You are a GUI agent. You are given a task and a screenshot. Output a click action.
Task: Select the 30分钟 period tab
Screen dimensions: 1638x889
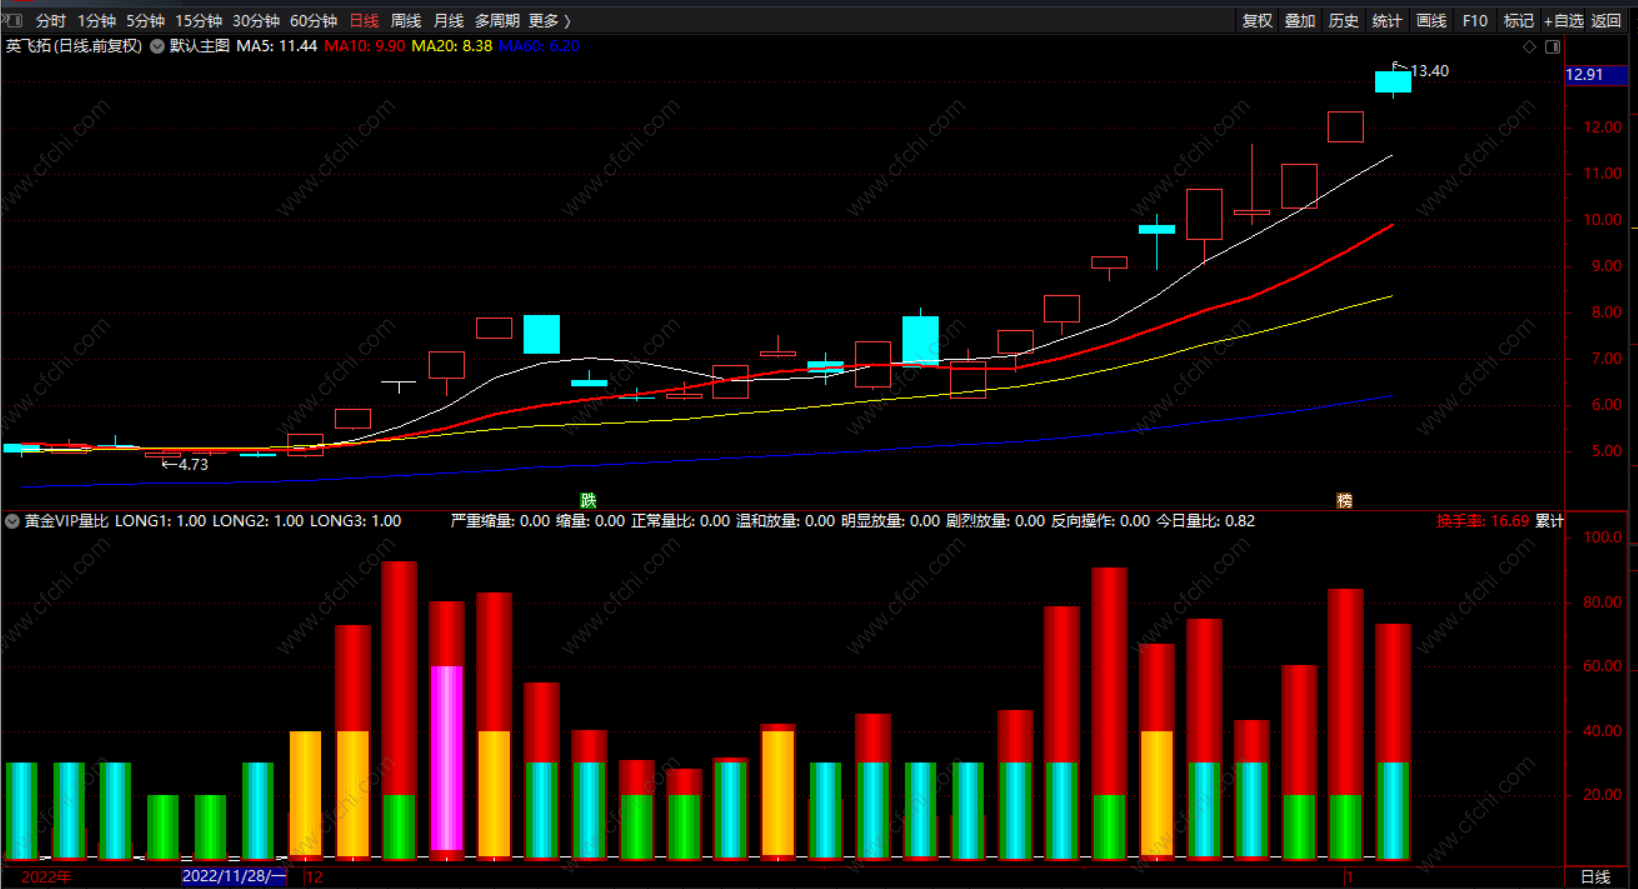[x=256, y=21]
